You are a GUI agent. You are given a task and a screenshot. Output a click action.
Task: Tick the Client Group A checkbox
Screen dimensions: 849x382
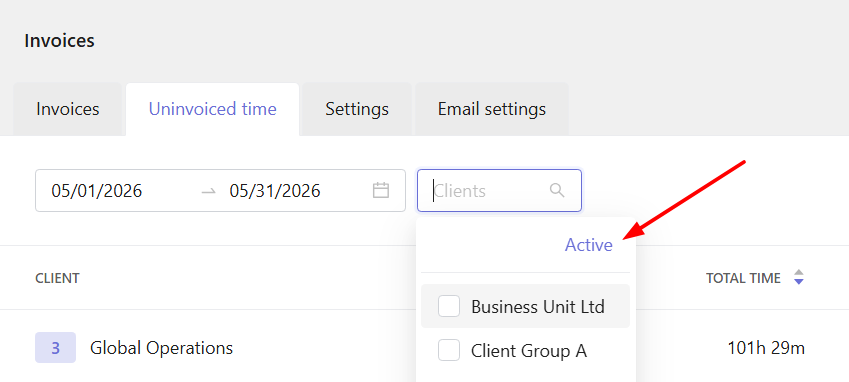coord(449,351)
